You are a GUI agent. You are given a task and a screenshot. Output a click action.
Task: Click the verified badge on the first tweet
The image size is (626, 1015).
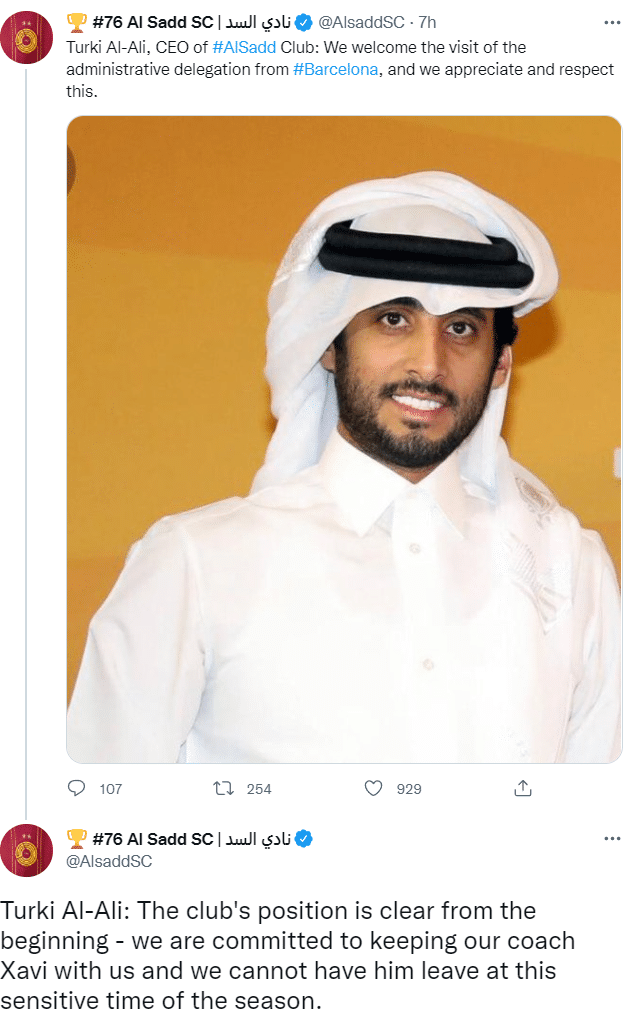click(305, 22)
